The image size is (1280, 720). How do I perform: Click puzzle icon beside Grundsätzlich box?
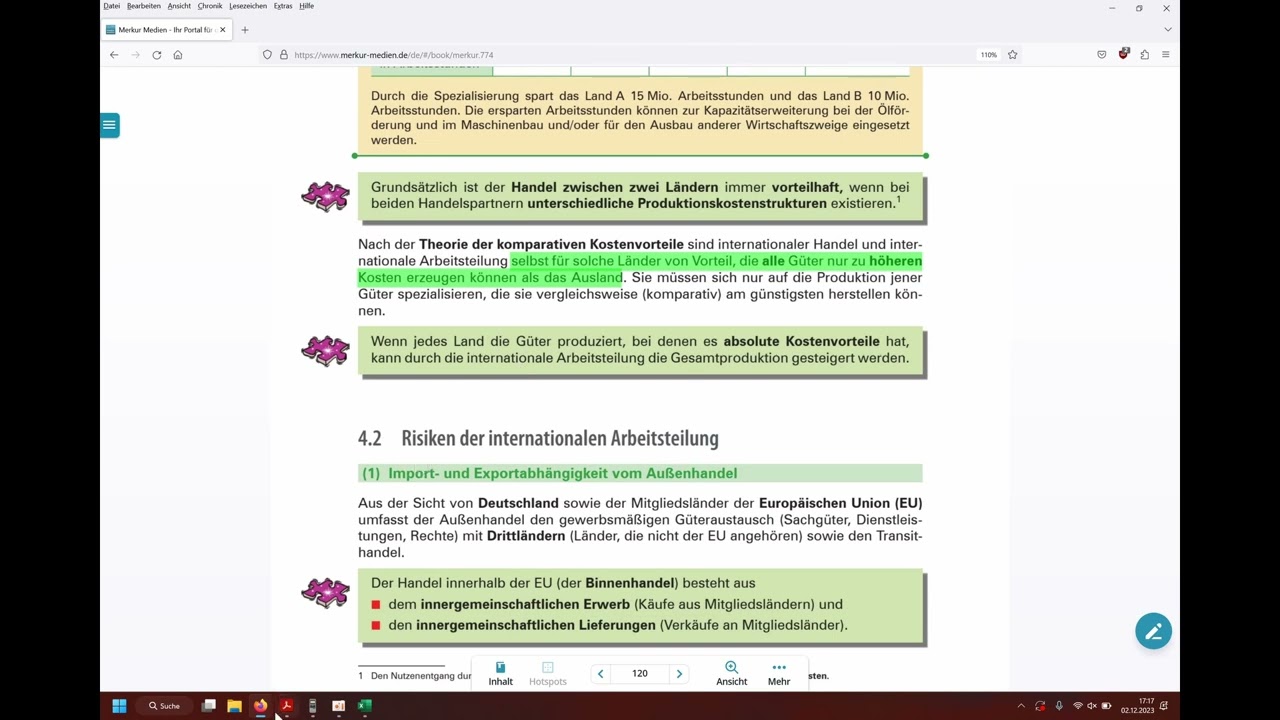326,196
